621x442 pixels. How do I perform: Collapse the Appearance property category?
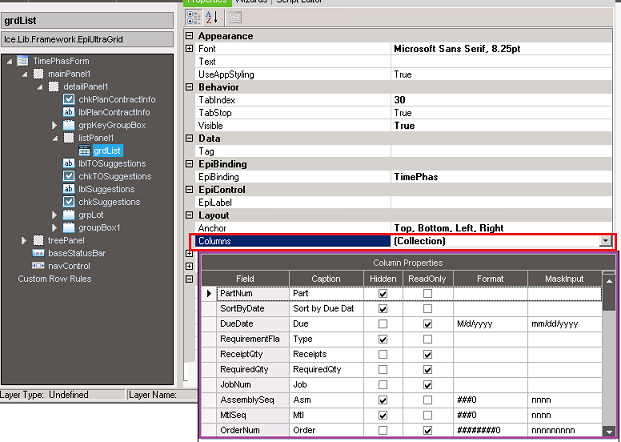coord(189,36)
